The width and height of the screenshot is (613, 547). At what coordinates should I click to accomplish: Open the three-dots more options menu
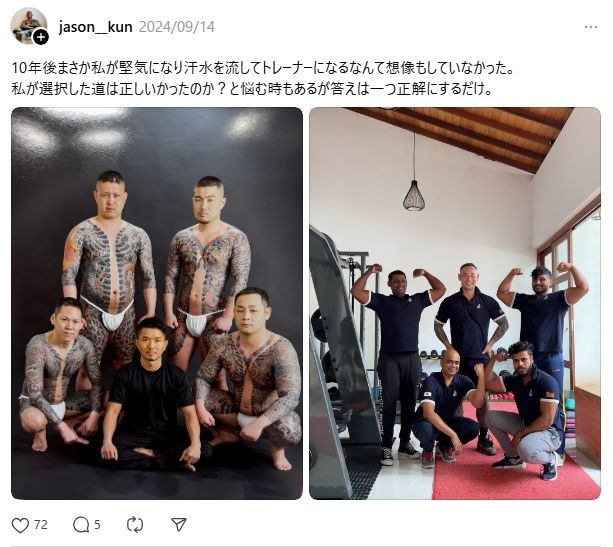click(x=591, y=27)
